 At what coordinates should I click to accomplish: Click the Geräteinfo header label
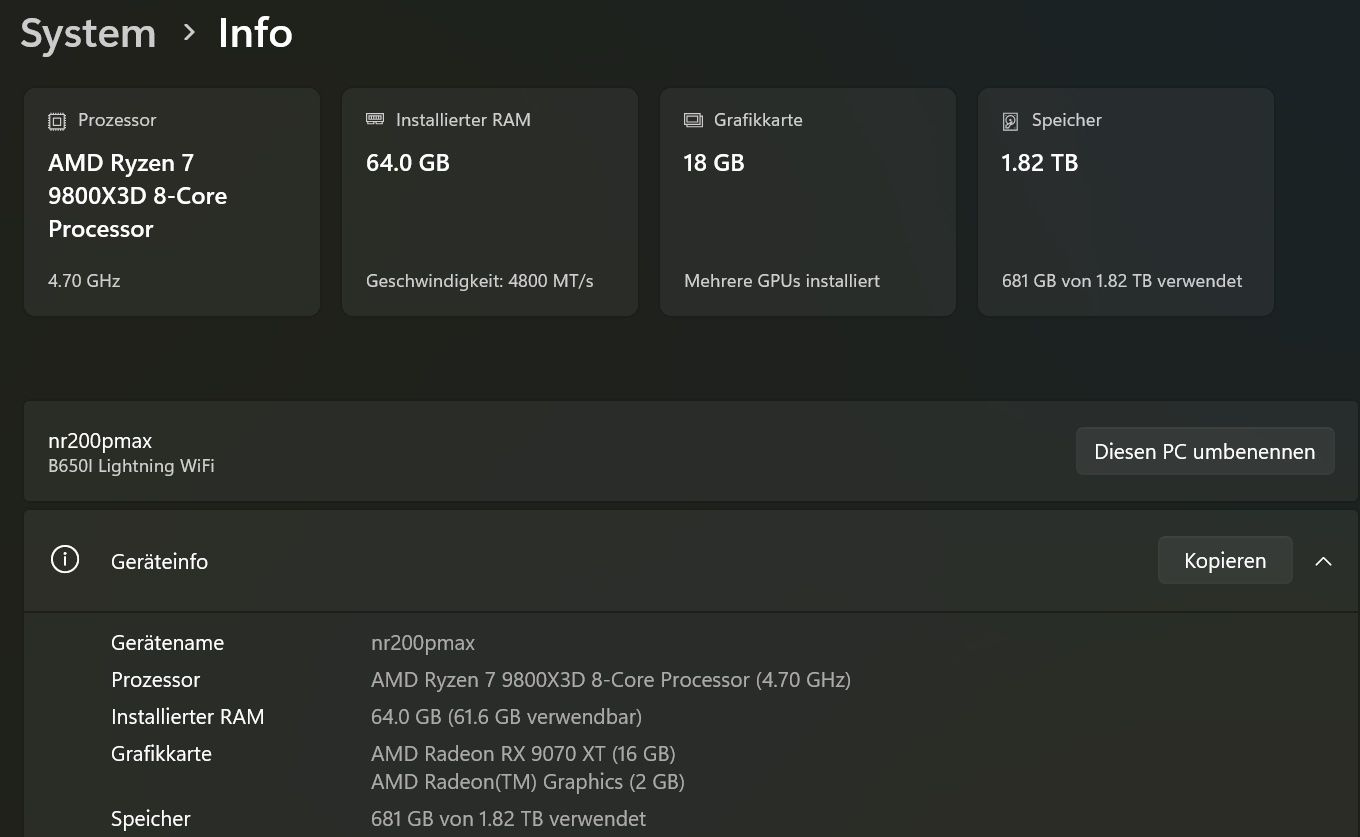click(x=159, y=561)
